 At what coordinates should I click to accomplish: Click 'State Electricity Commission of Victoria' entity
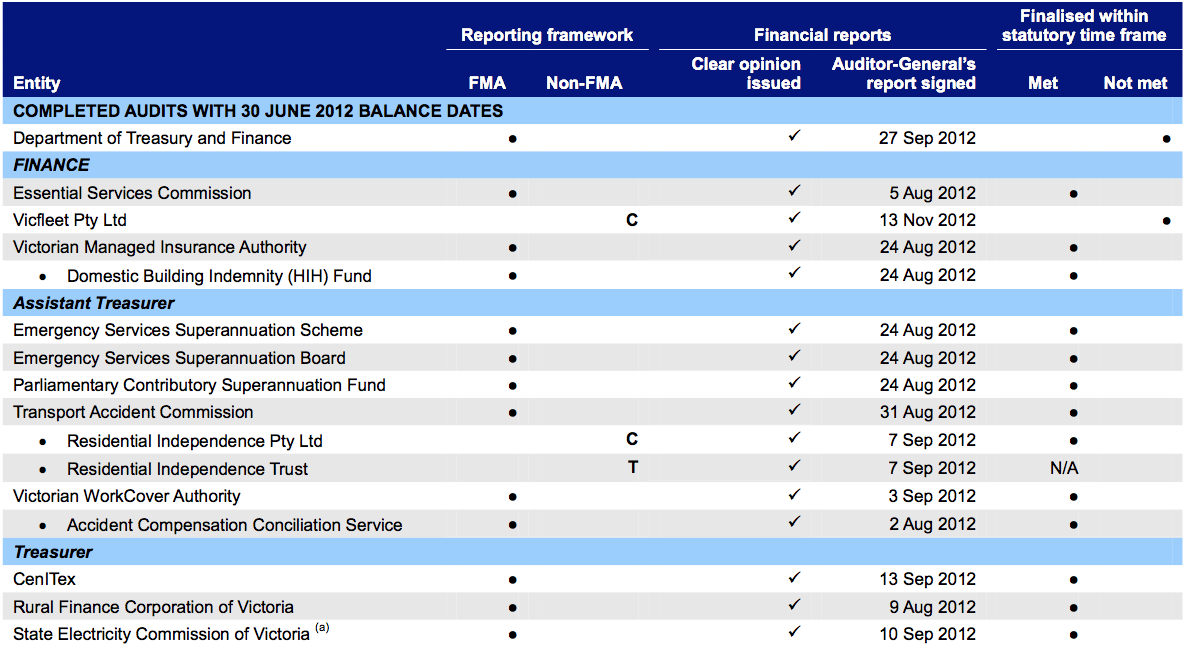click(161, 634)
